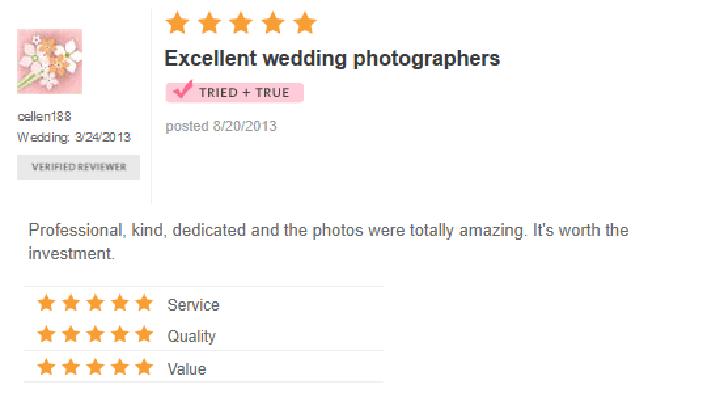Open the cellen188 username profile
This screenshot has height=397, width=720.
click(x=44, y=116)
